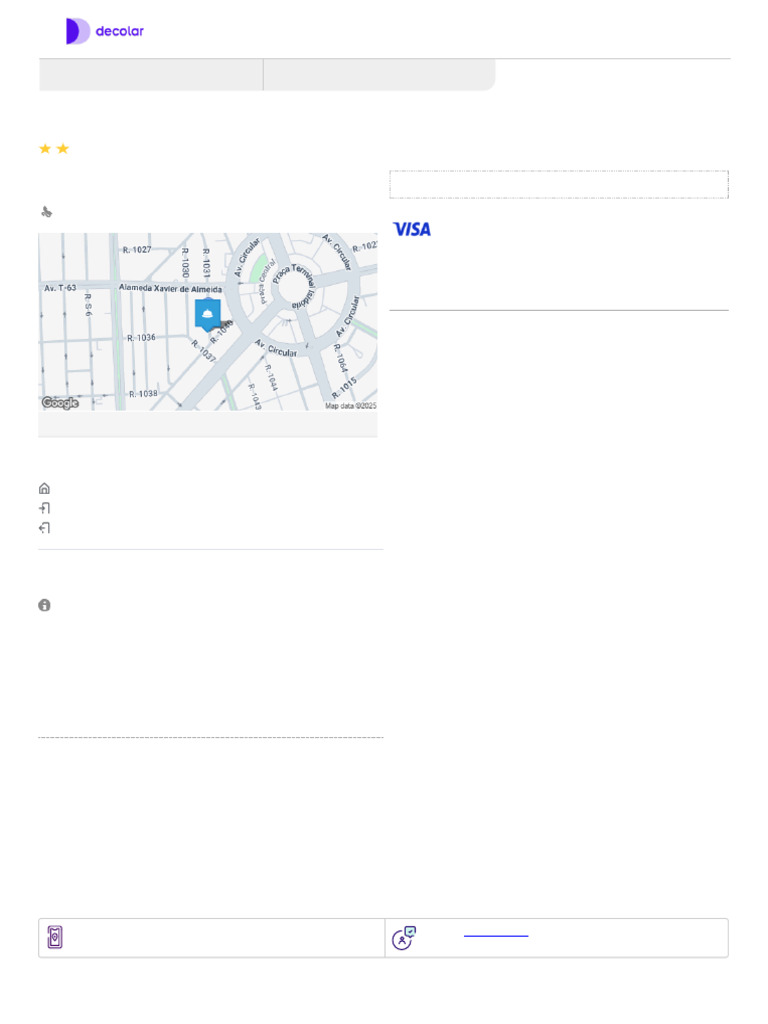Click the customer support person icon
Image resolution: width=768 pixels, height=1024 pixels.
point(404,938)
